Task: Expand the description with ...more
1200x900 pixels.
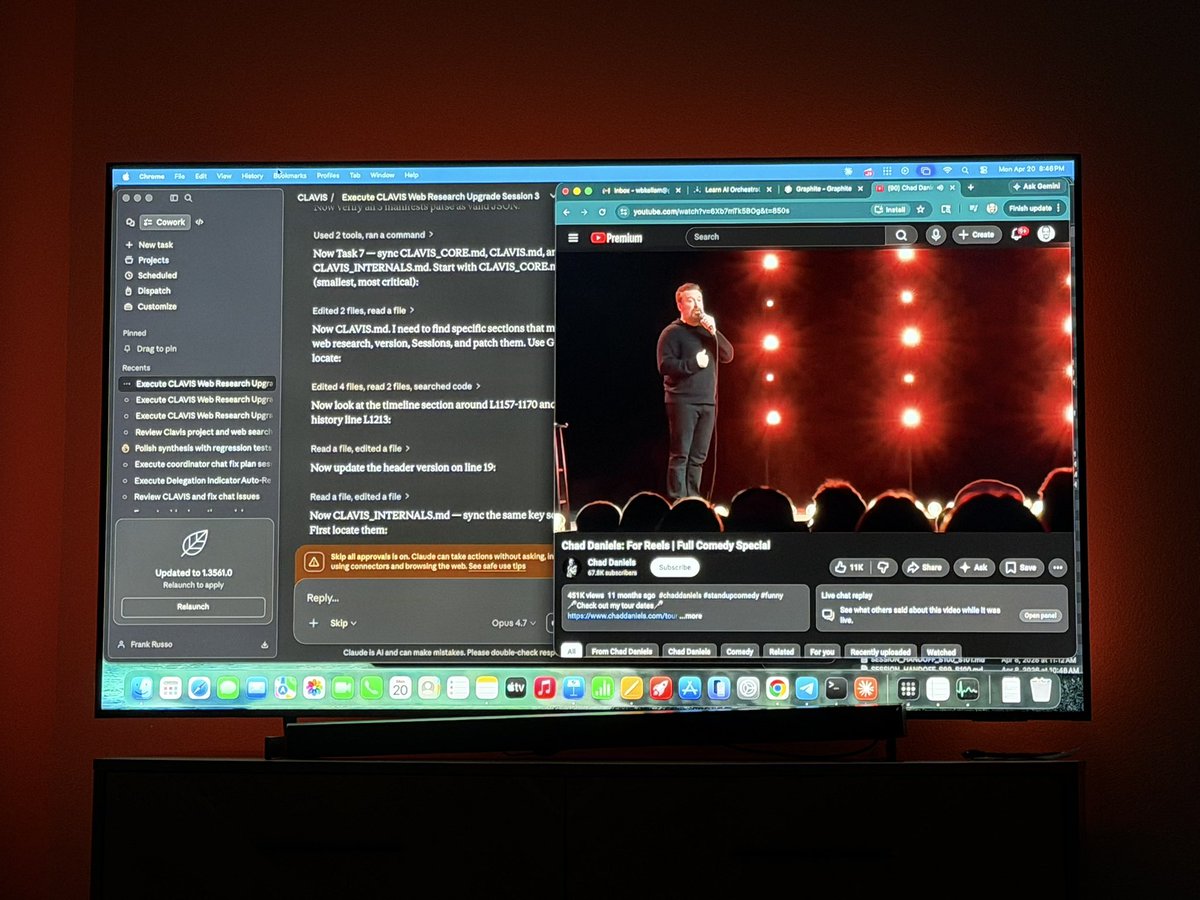Action: (691, 616)
